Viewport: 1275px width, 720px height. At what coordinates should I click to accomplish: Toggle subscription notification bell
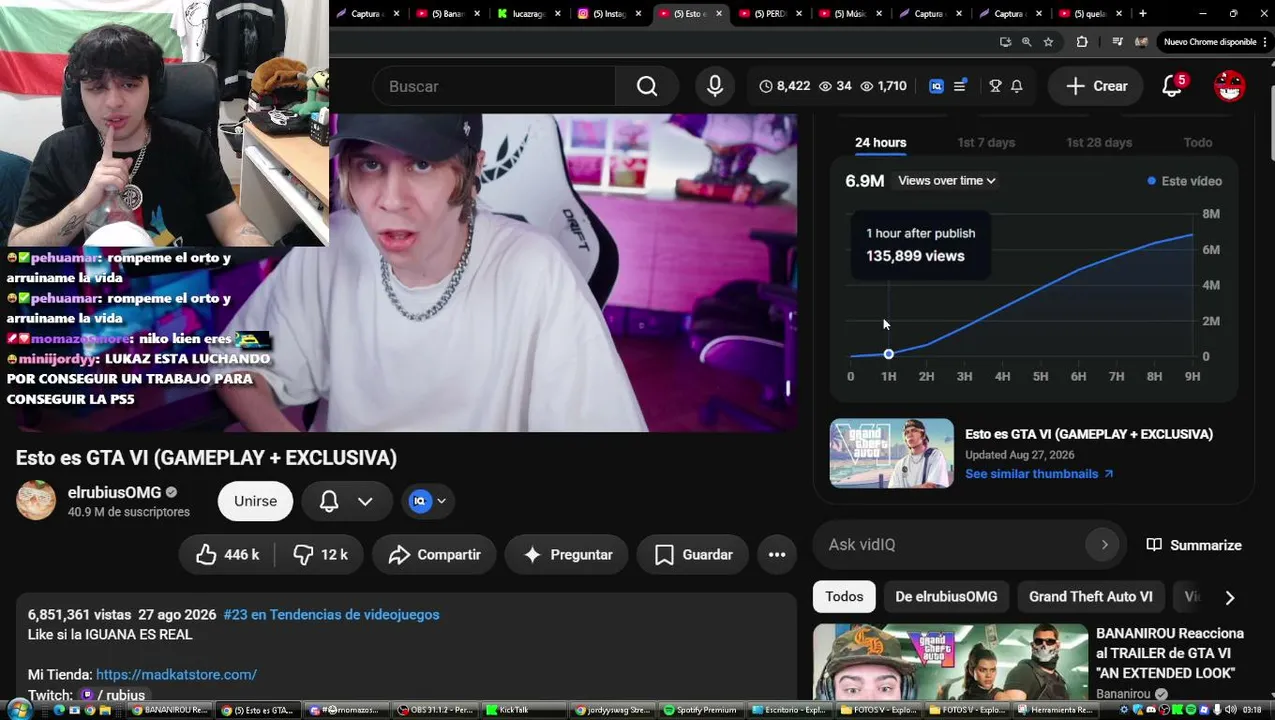[329, 501]
